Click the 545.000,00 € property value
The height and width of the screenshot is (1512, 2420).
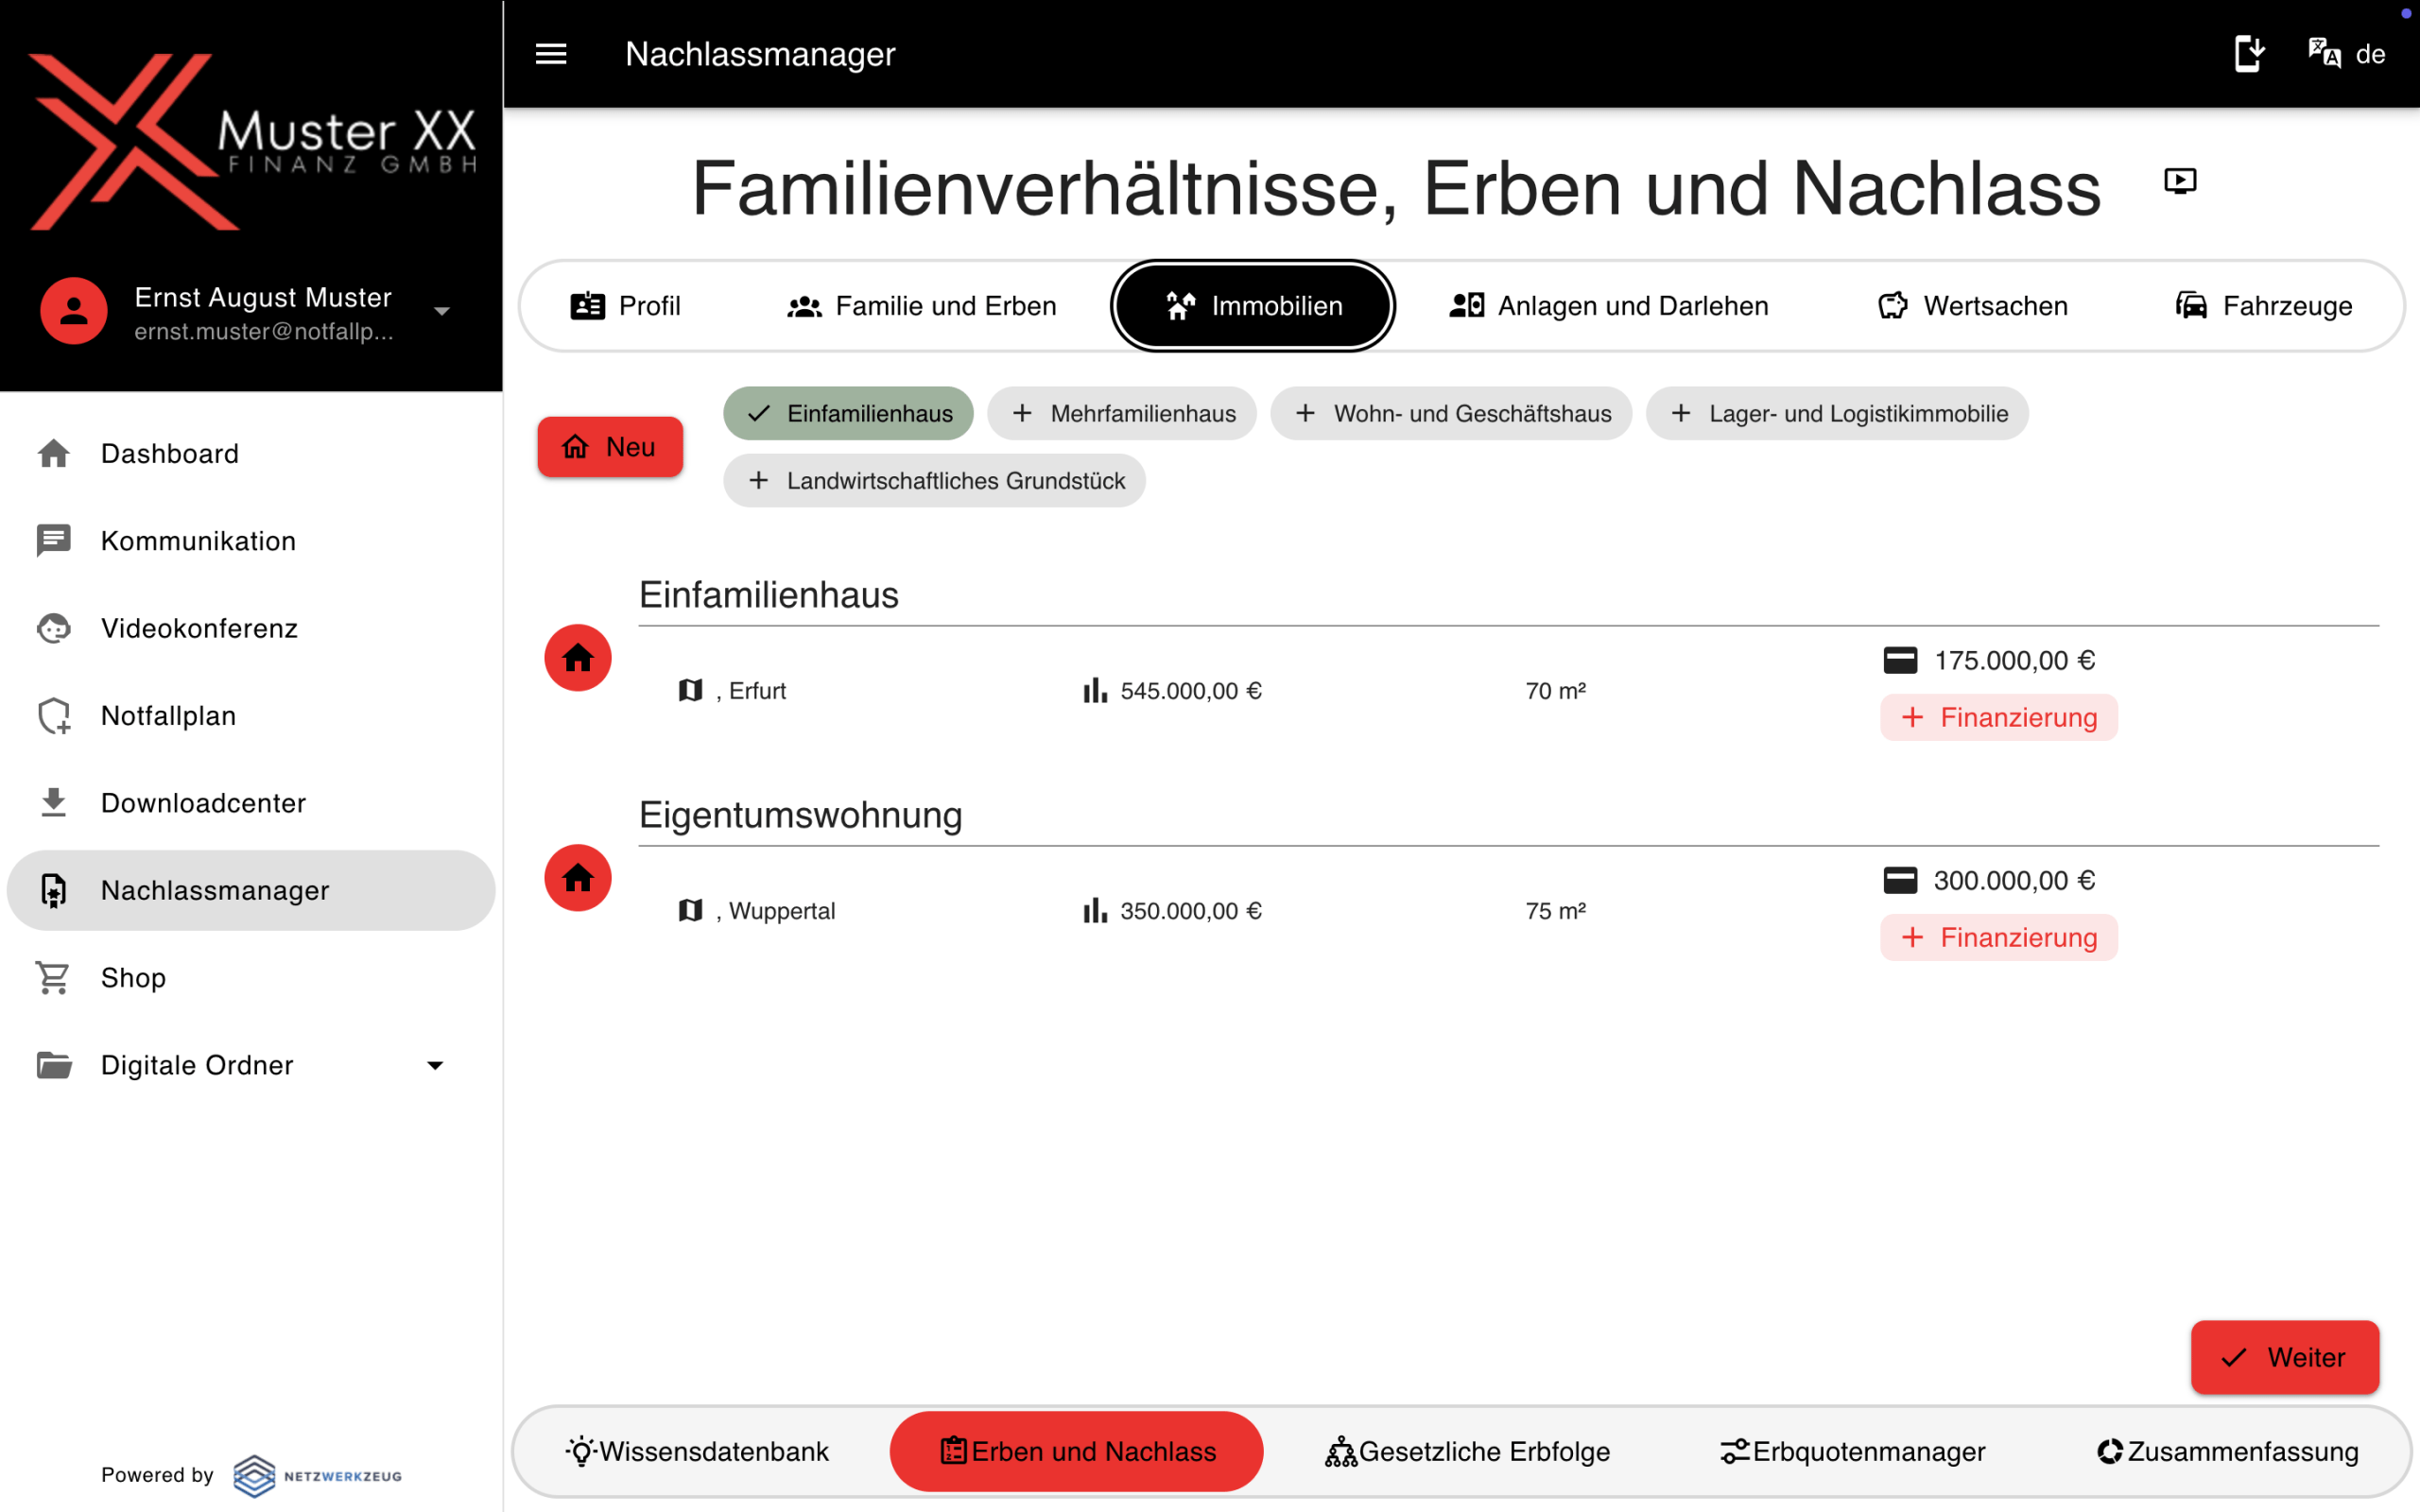click(x=1191, y=691)
